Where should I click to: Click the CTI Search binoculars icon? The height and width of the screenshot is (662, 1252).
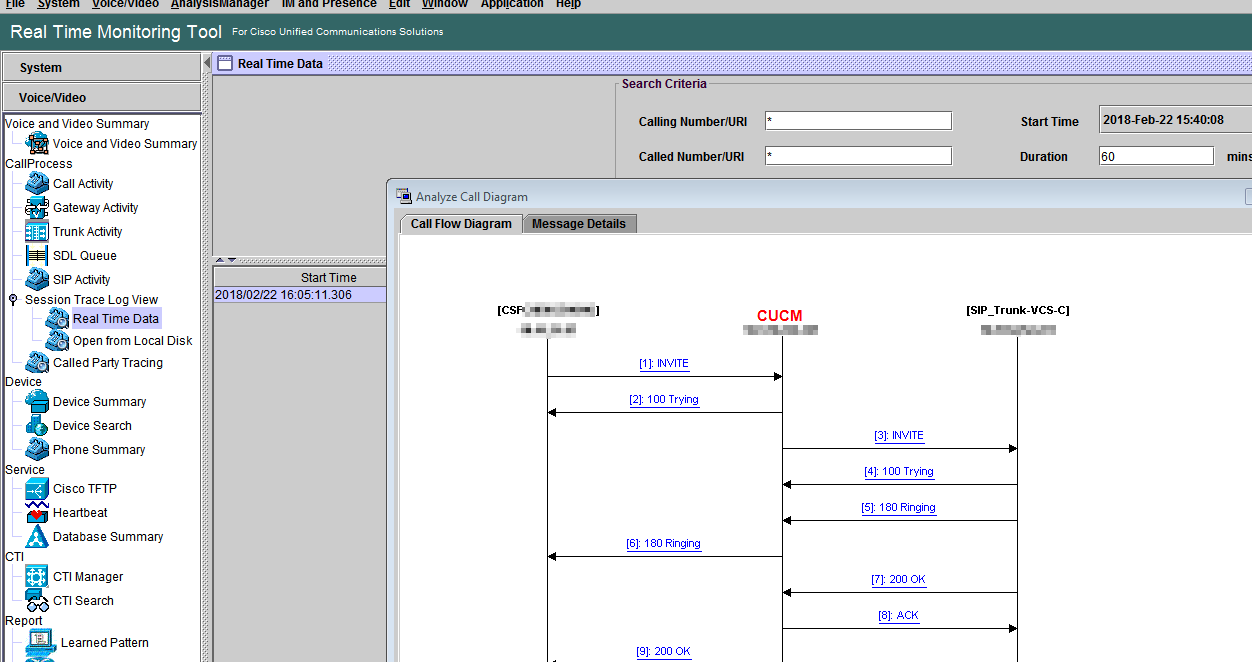pyautogui.click(x=37, y=601)
